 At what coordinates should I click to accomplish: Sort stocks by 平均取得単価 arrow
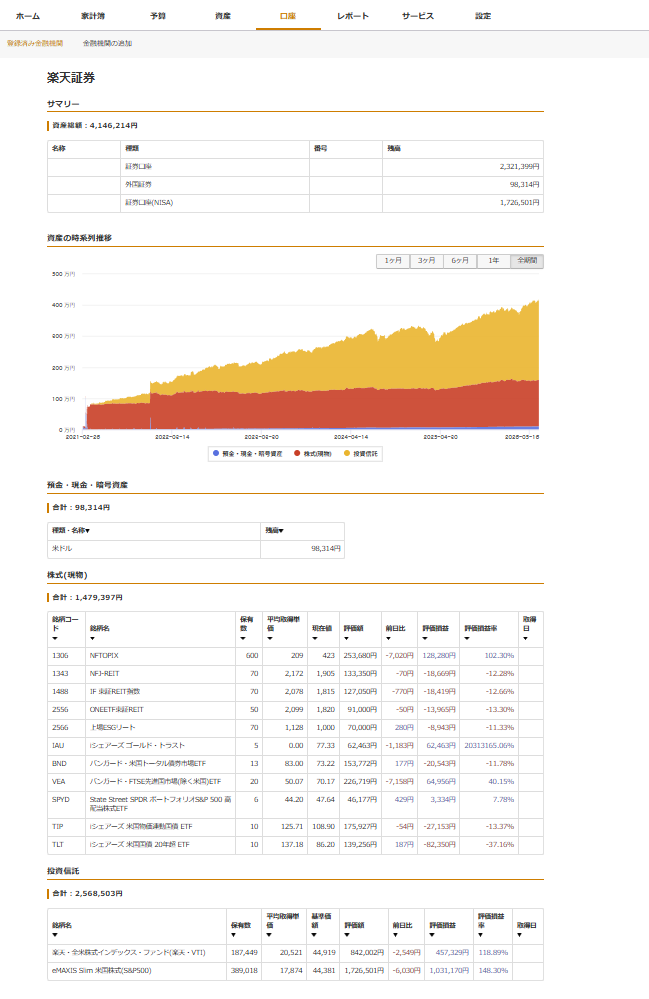(270, 638)
